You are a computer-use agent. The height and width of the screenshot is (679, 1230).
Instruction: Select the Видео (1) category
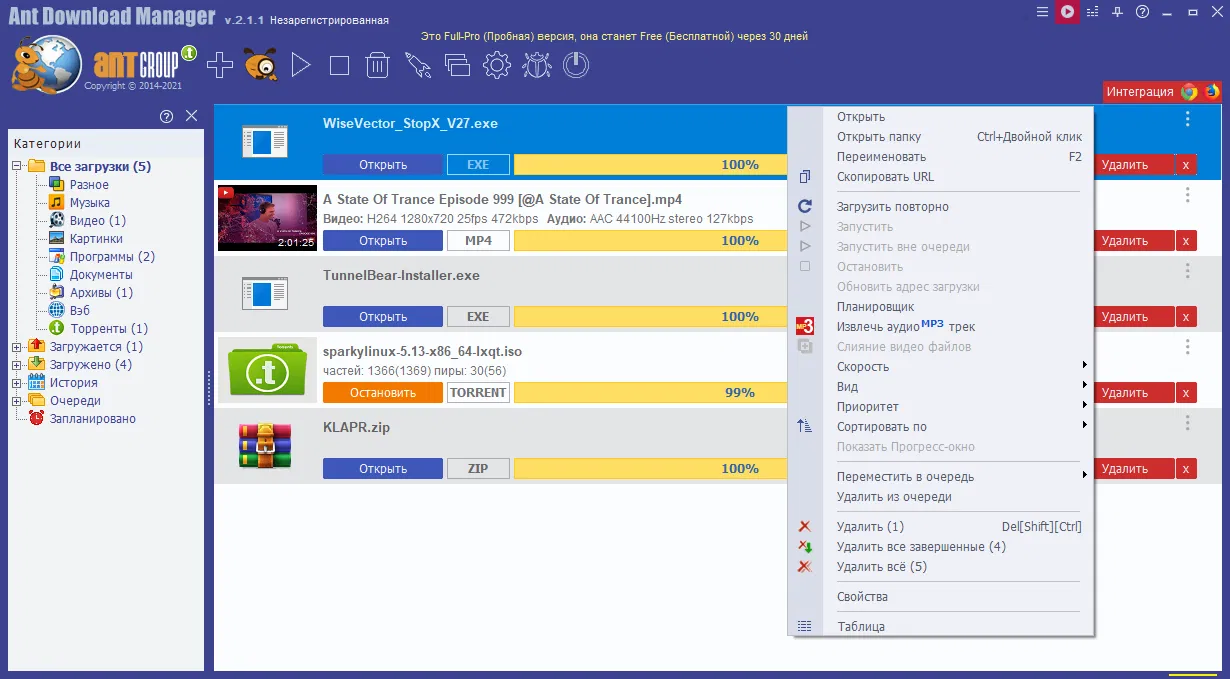(97, 221)
